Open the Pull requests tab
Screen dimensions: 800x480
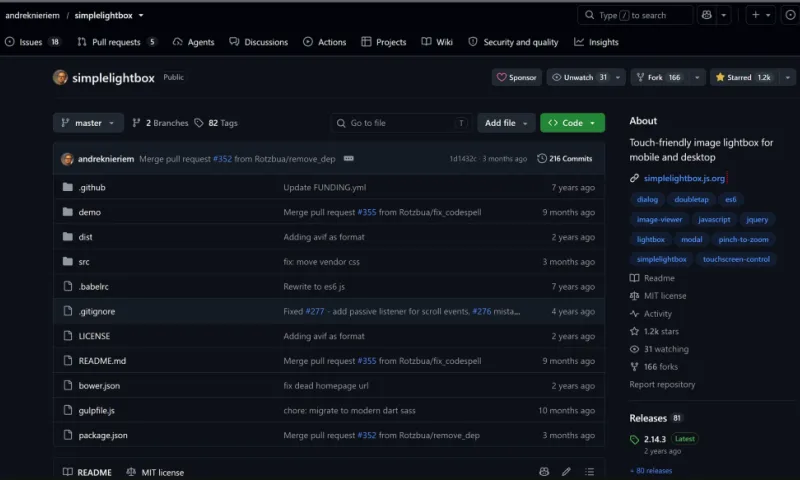[117, 42]
